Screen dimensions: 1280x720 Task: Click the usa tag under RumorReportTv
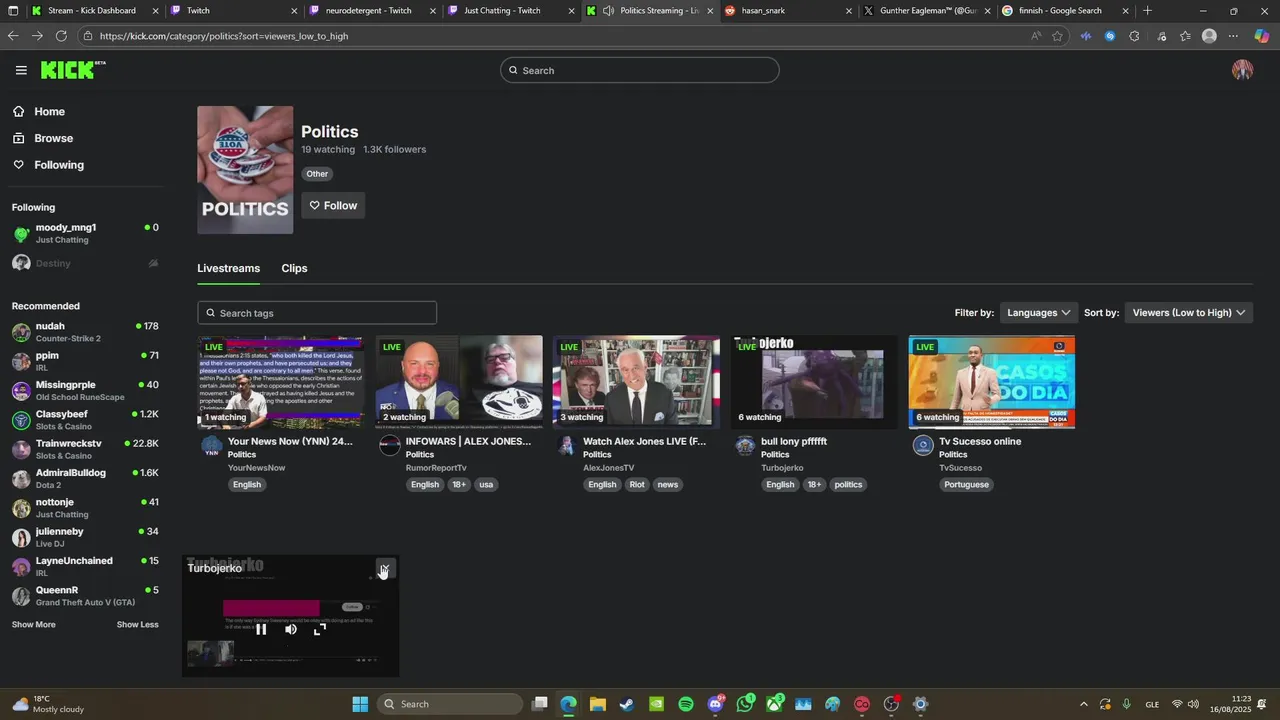pos(486,485)
